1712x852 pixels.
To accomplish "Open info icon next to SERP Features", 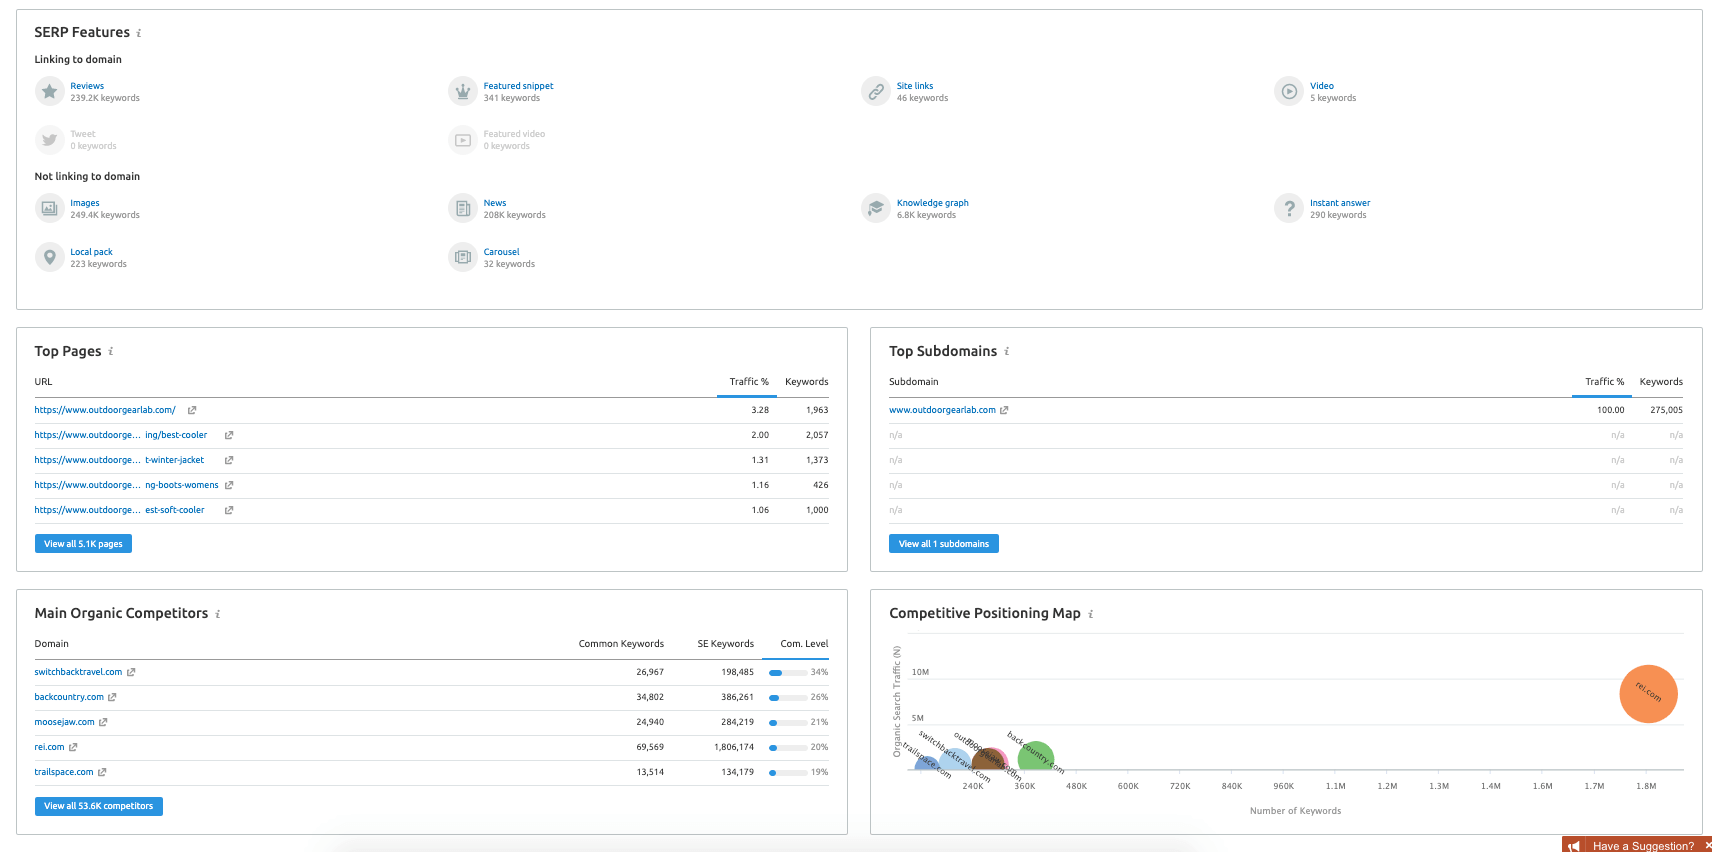I will tap(139, 33).
